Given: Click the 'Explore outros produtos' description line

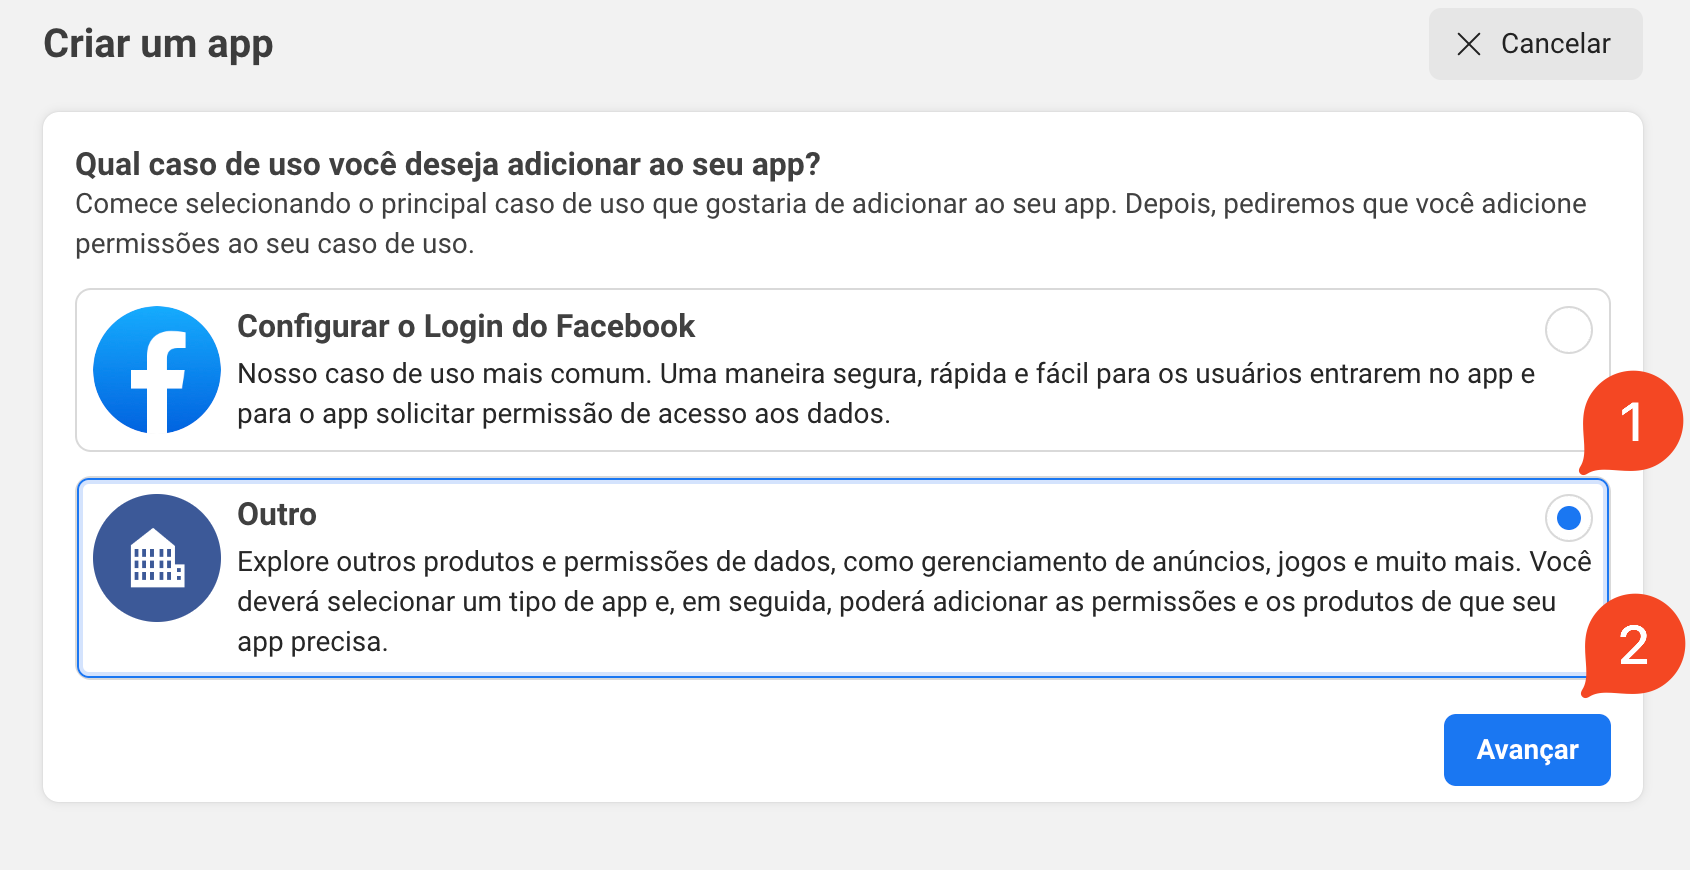Looking at the screenshot, I should click(x=913, y=562).
